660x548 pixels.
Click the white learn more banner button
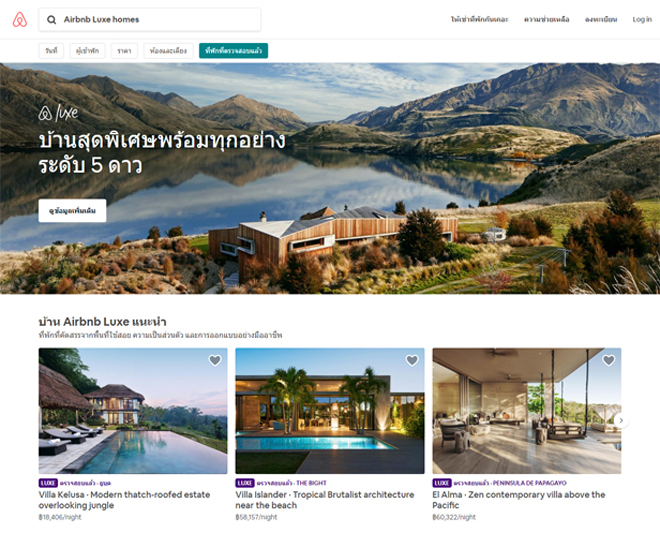pos(72,210)
